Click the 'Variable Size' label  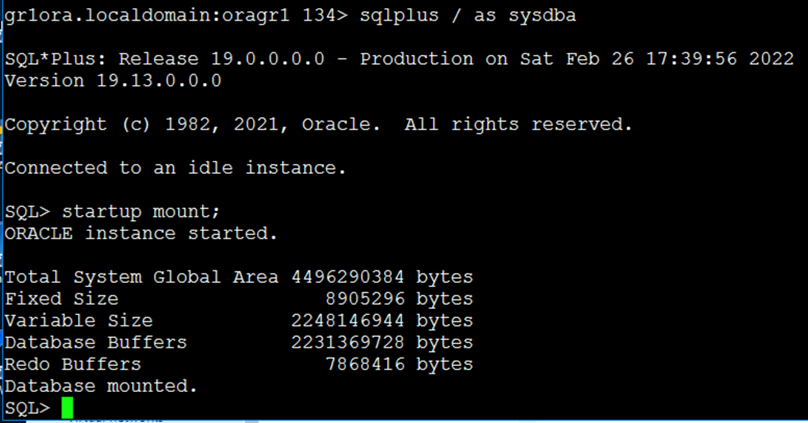pyautogui.click(x=79, y=321)
